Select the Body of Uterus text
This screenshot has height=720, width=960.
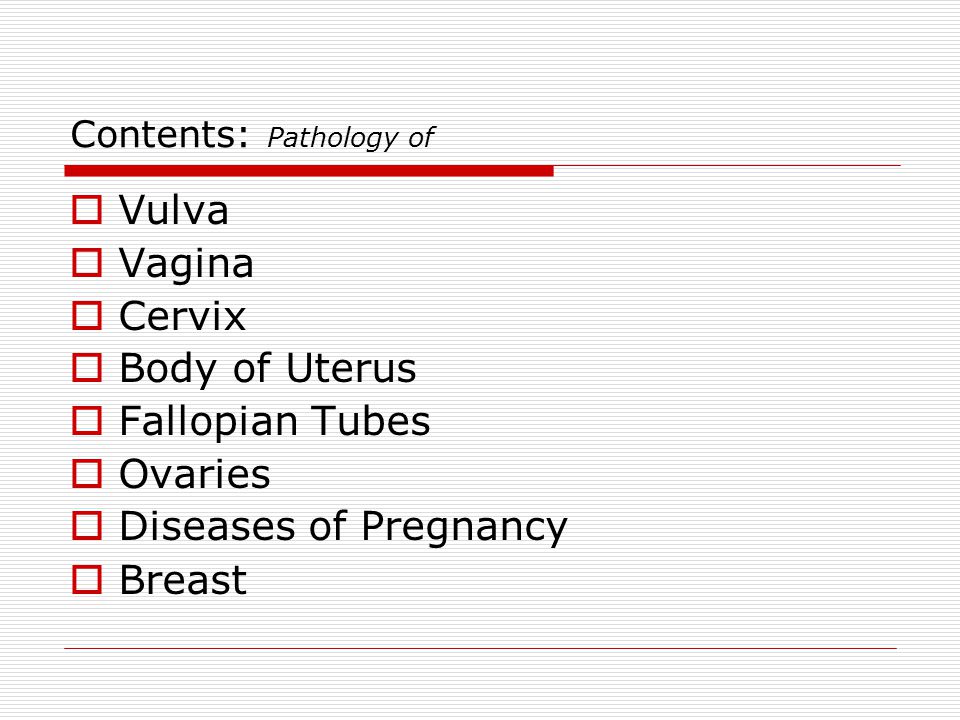click(x=268, y=369)
